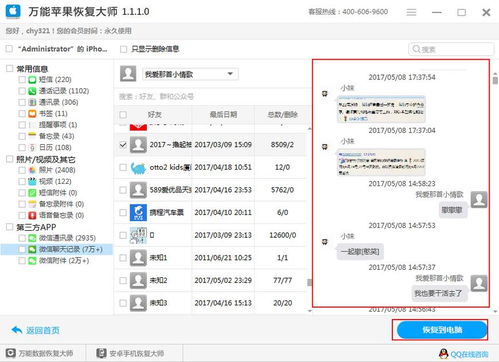Click the 微信通讯录 (2935) WeChat icon
The height and width of the screenshot is (362, 499).
32,238
